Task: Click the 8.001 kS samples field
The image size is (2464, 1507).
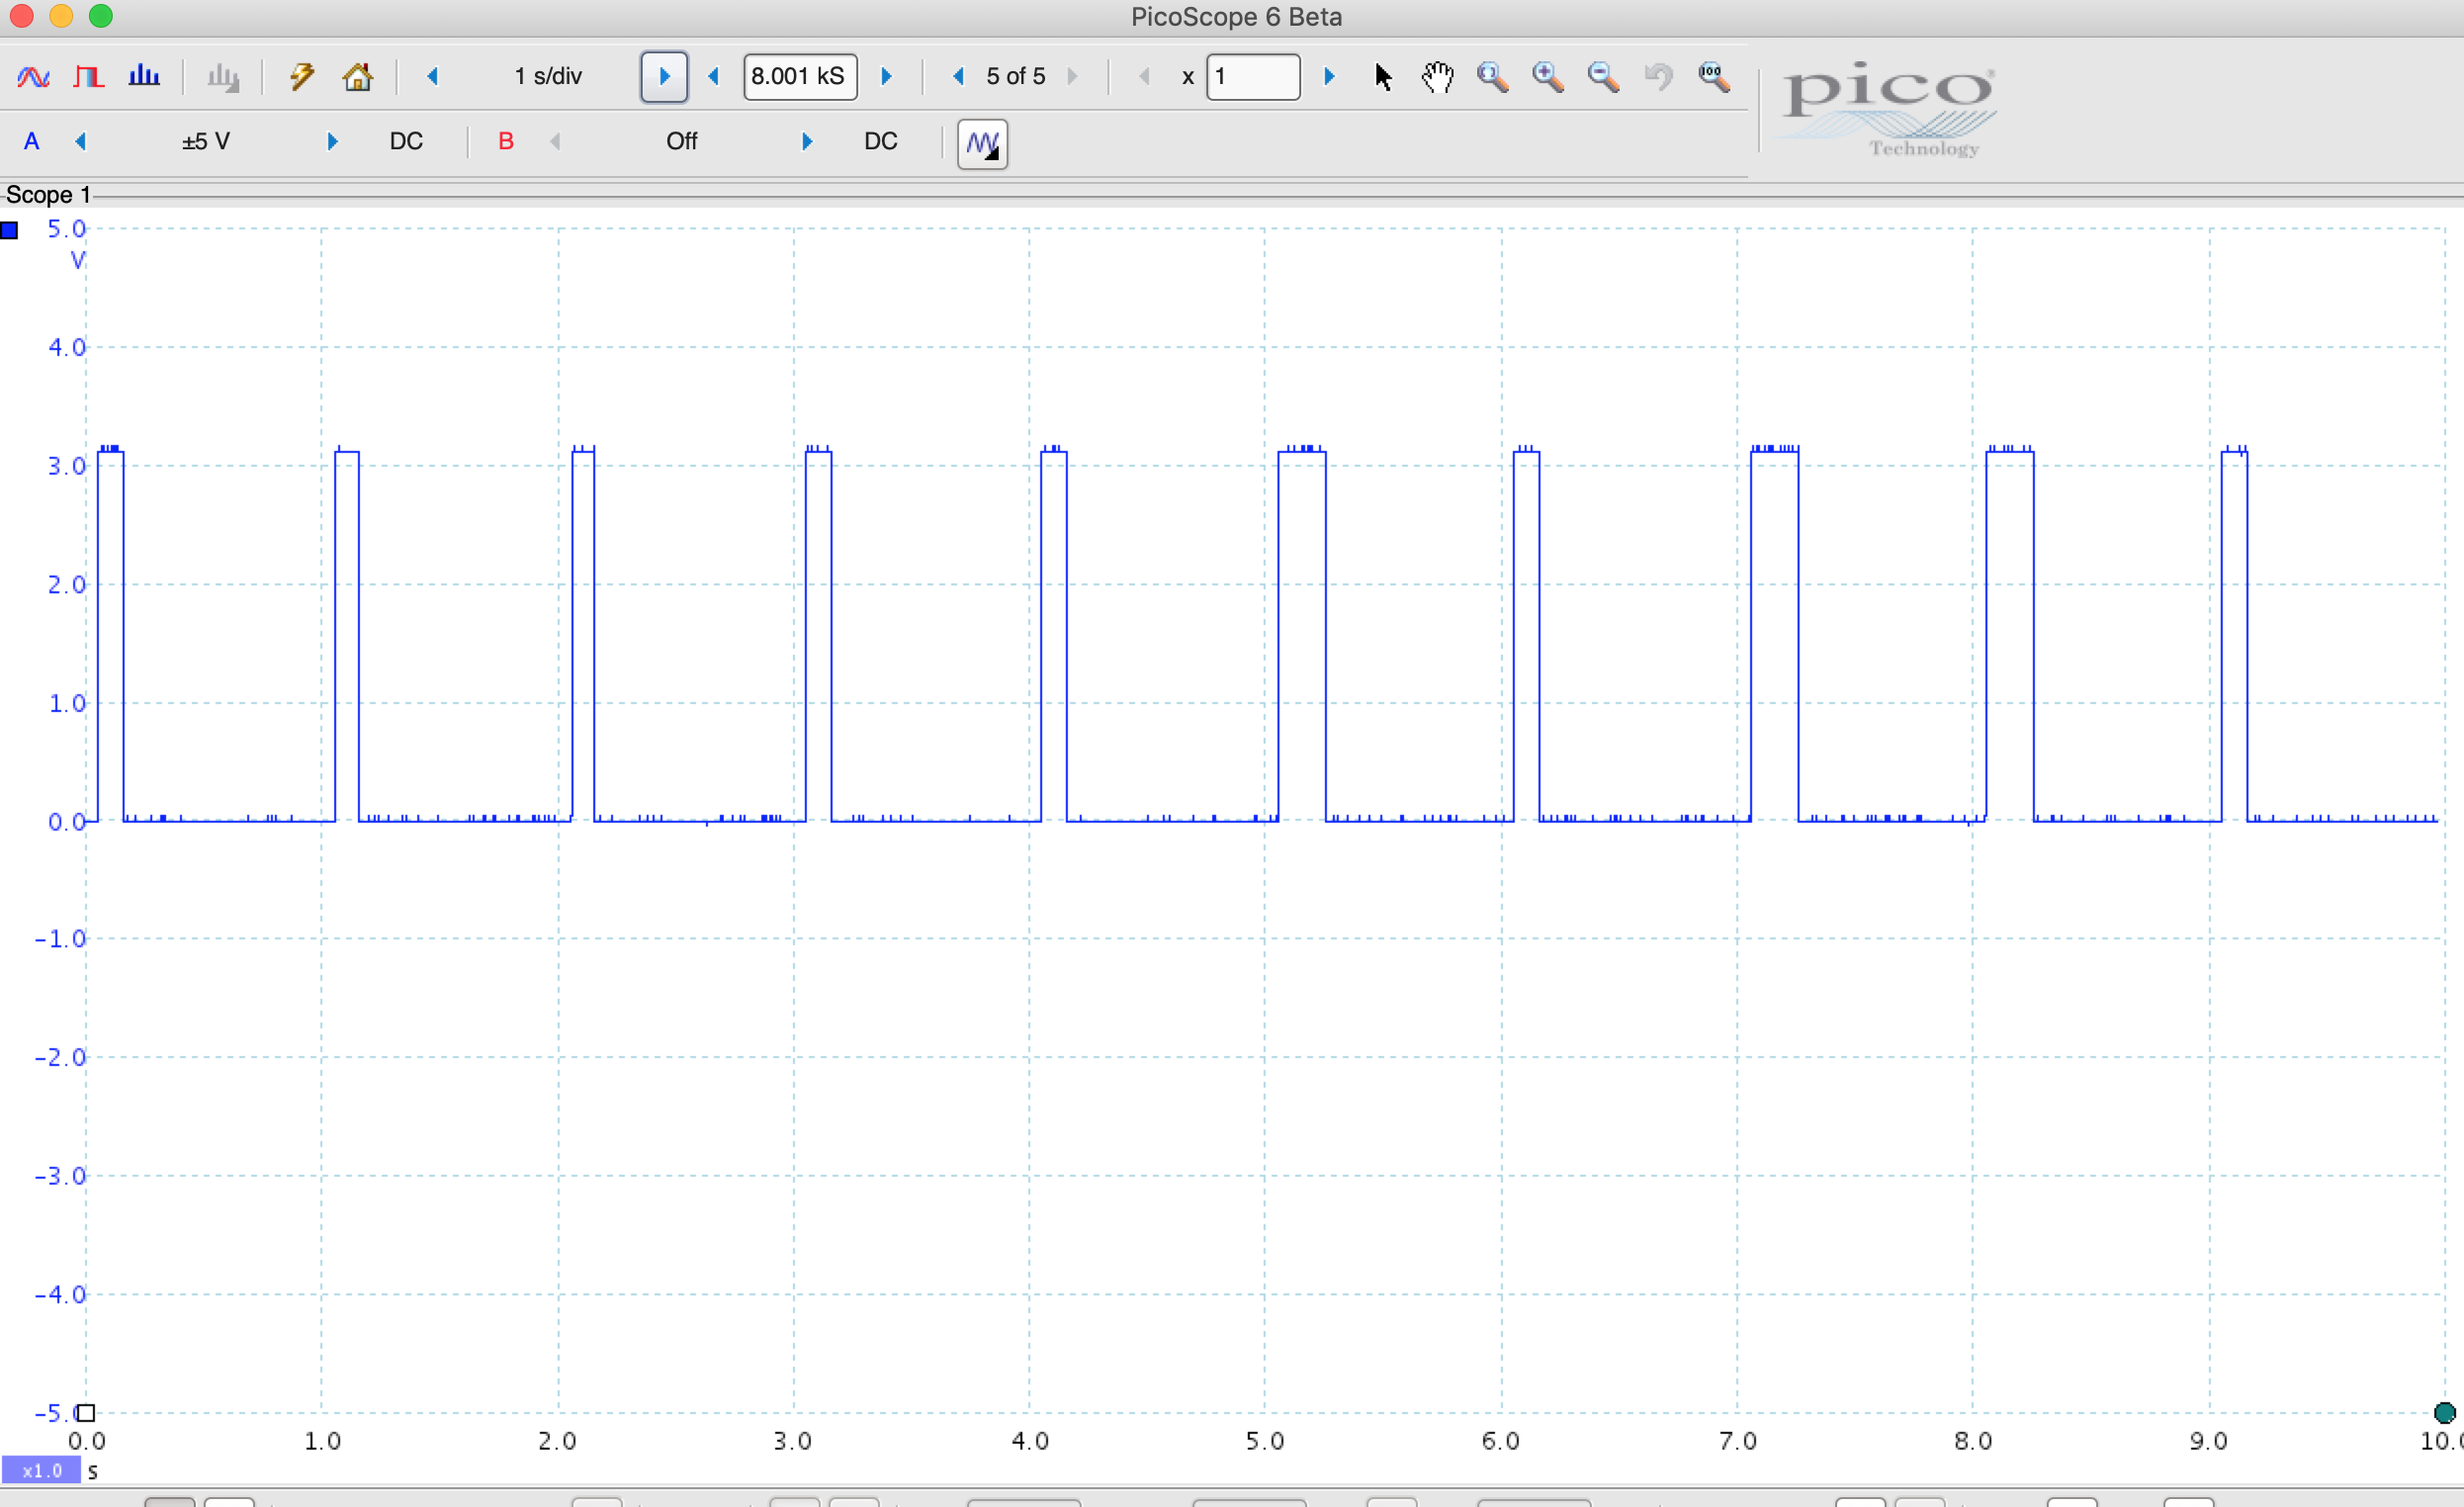Action: [800, 77]
